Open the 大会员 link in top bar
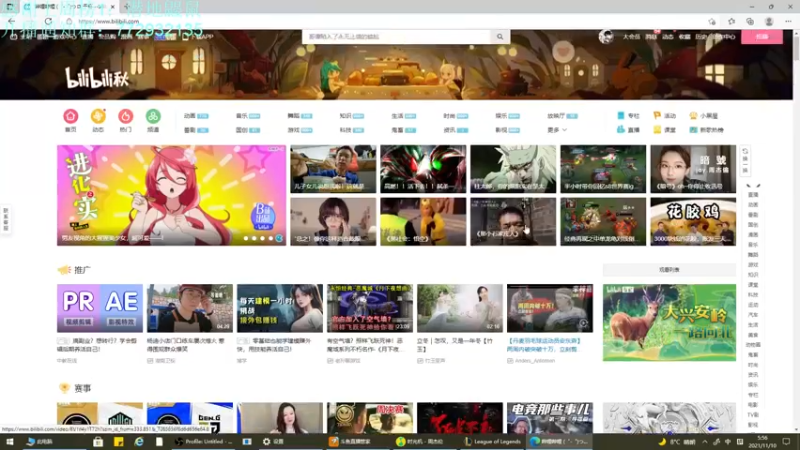Viewport: 800px width, 450px height. 631,37
